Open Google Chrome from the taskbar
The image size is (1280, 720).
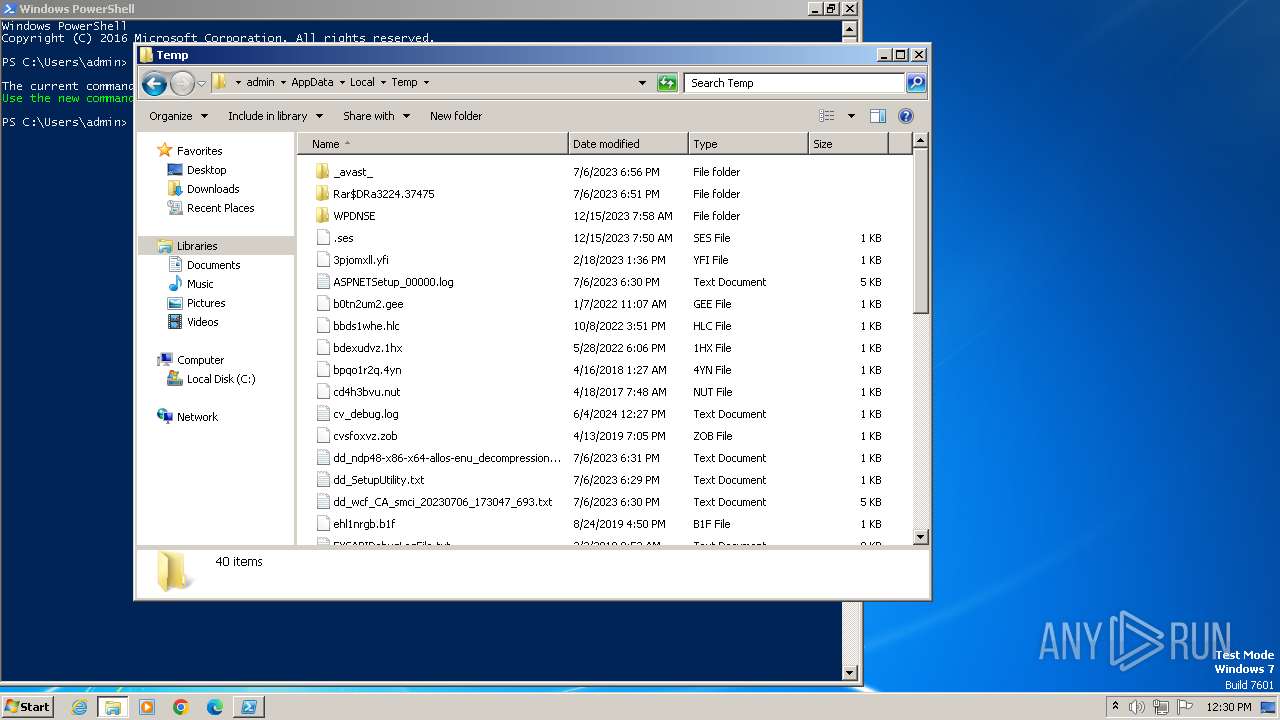[181, 707]
